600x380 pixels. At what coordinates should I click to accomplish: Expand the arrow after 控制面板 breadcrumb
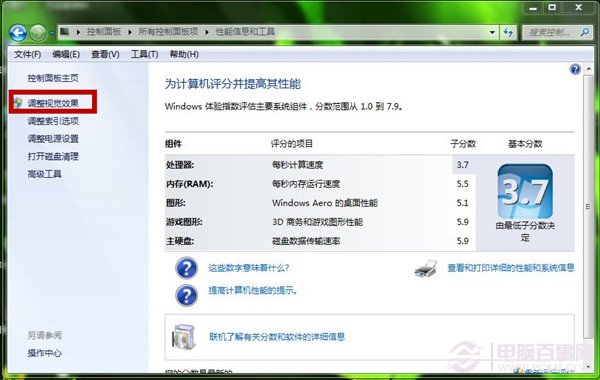[x=130, y=32]
